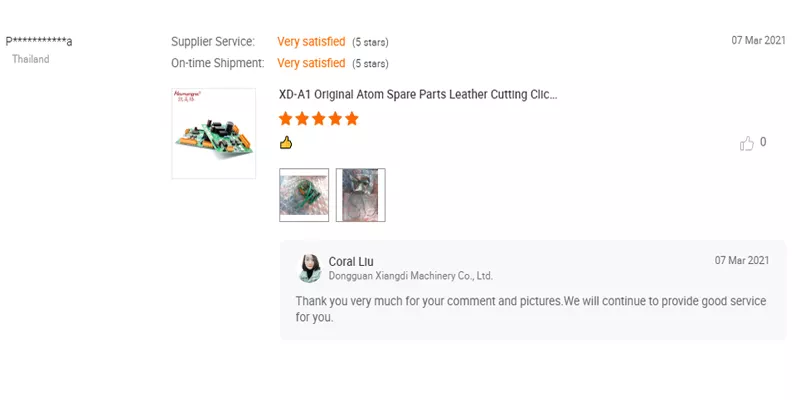Click the helpful vote count zero
This screenshot has height=400, width=800.
(x=763, y=142)
